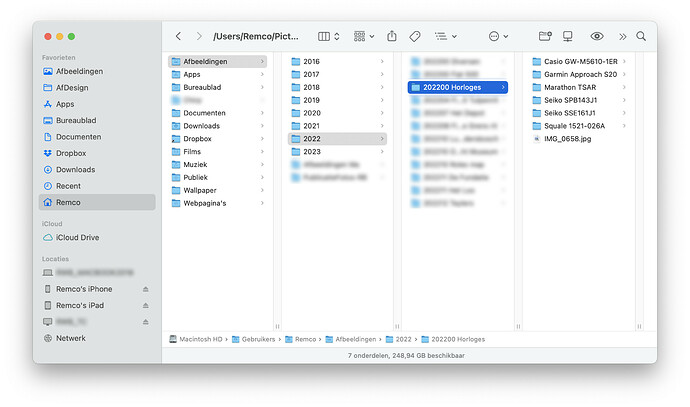Select the Webpagina's folder
The height and width of the screenshot is (407, 690).
(217, 203)
